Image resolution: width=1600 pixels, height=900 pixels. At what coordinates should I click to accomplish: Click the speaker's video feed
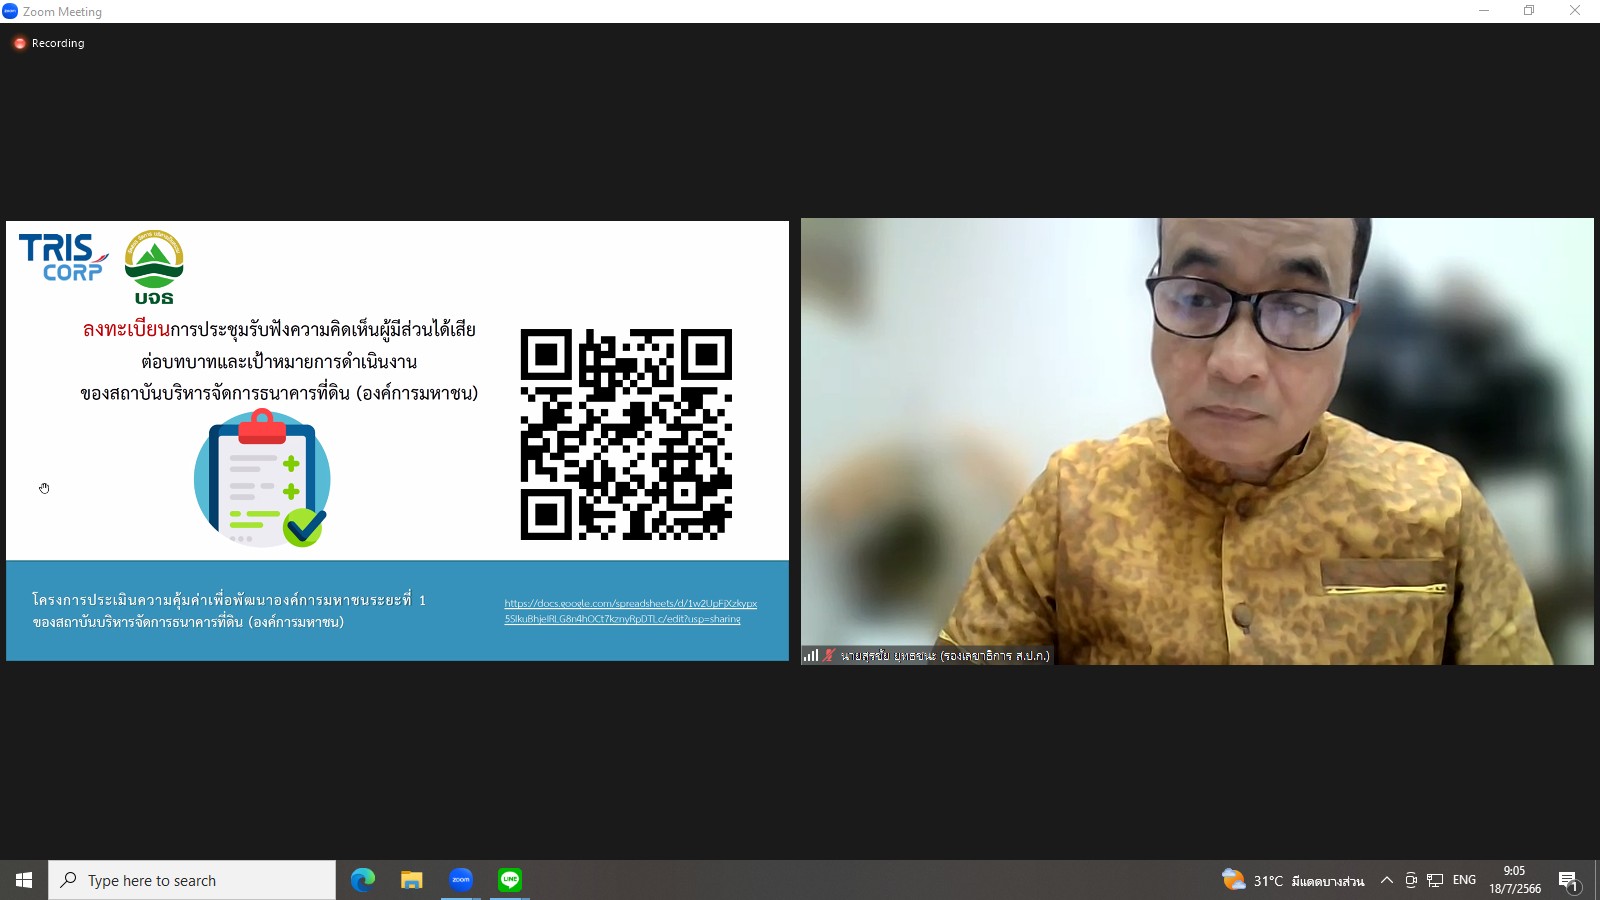1197,441
